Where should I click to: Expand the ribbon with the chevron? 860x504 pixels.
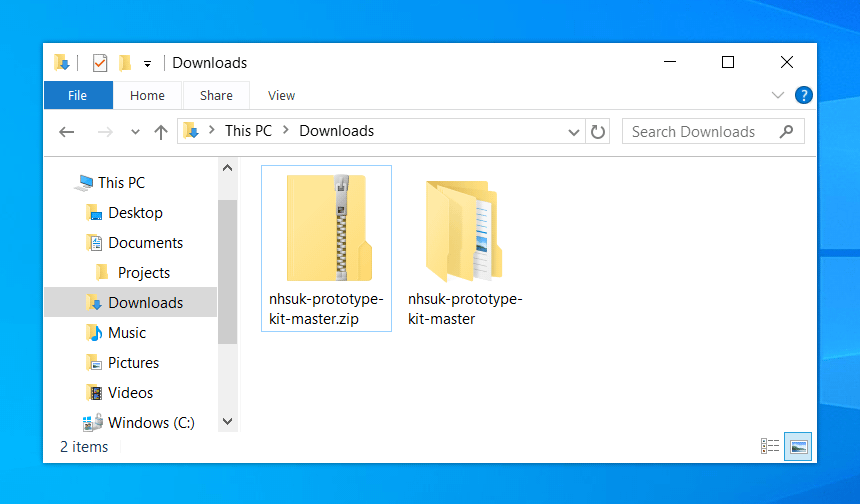[778, 95]
